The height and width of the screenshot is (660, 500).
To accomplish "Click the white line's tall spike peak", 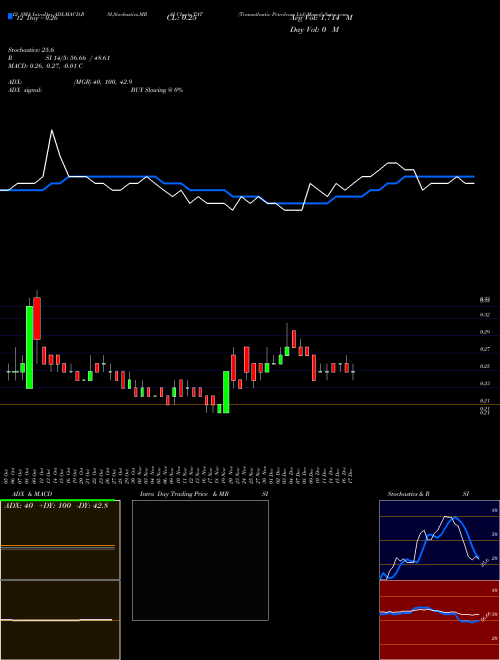I will [52, 130].
